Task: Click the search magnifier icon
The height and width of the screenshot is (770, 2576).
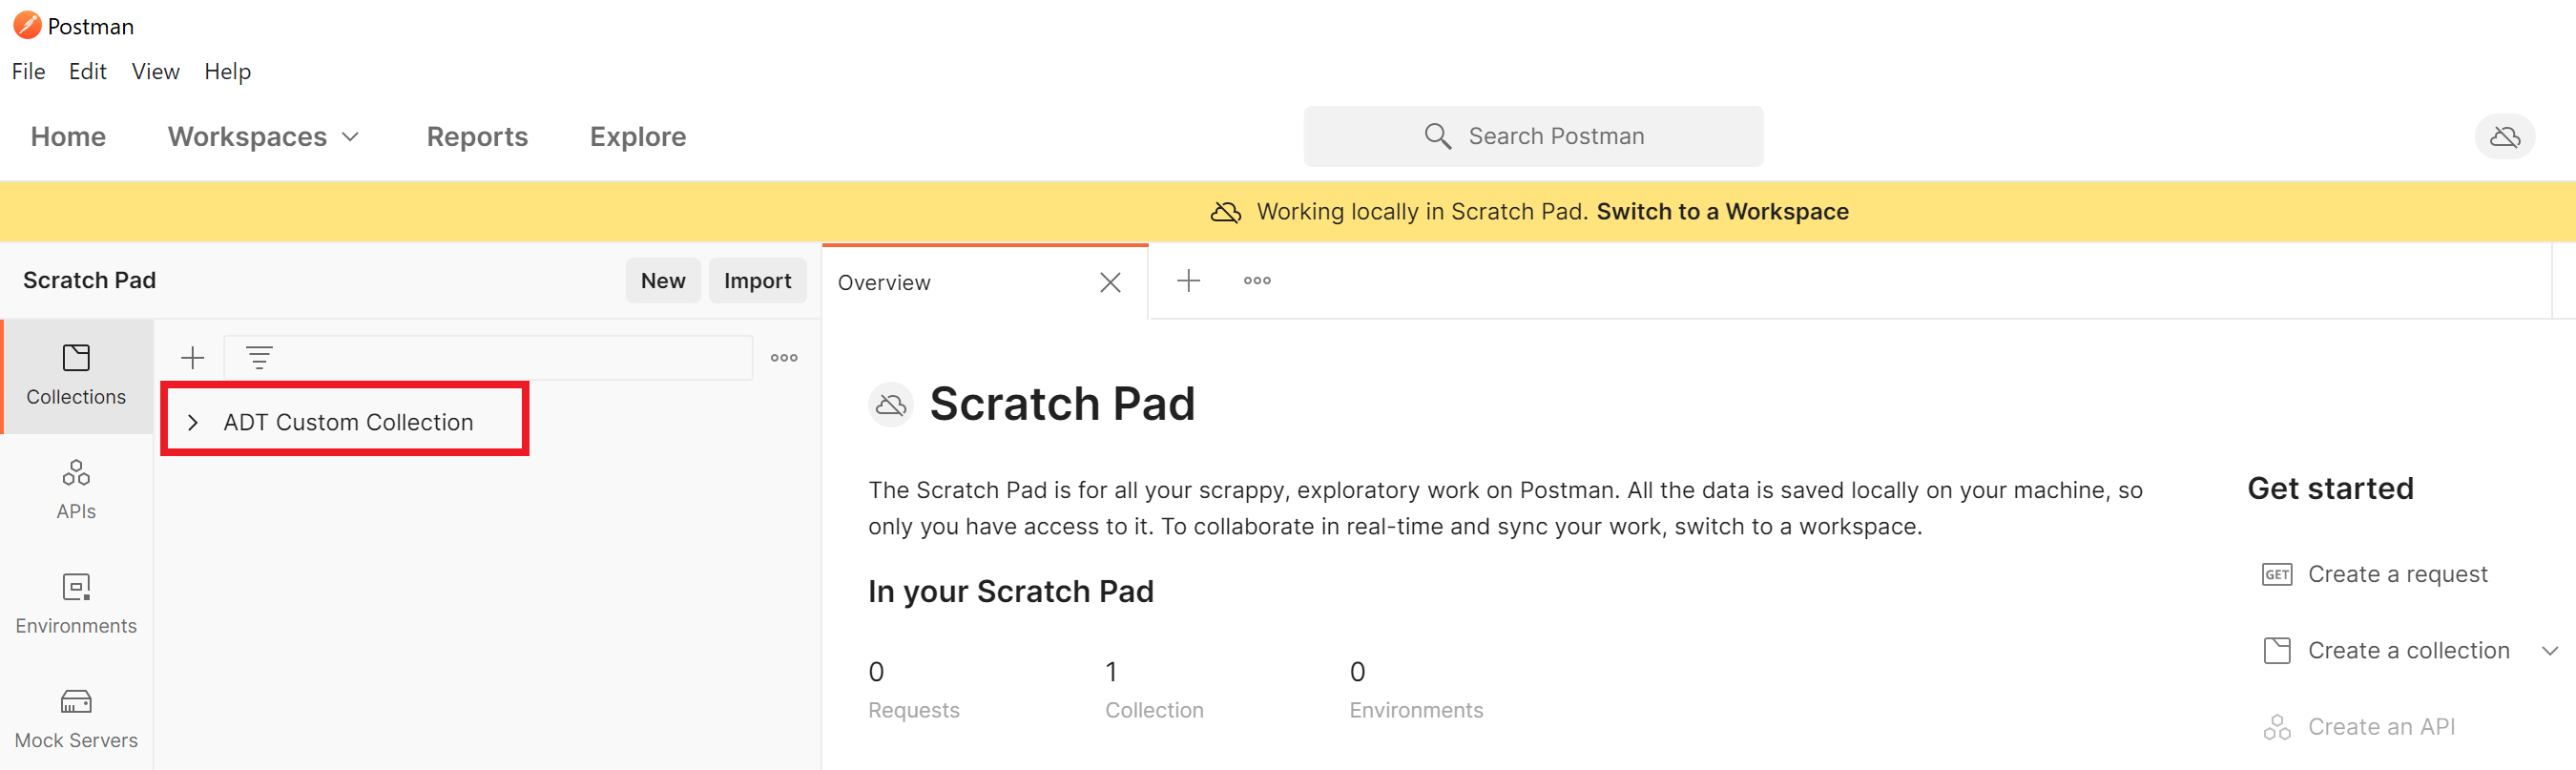Action: (1437, 136)
